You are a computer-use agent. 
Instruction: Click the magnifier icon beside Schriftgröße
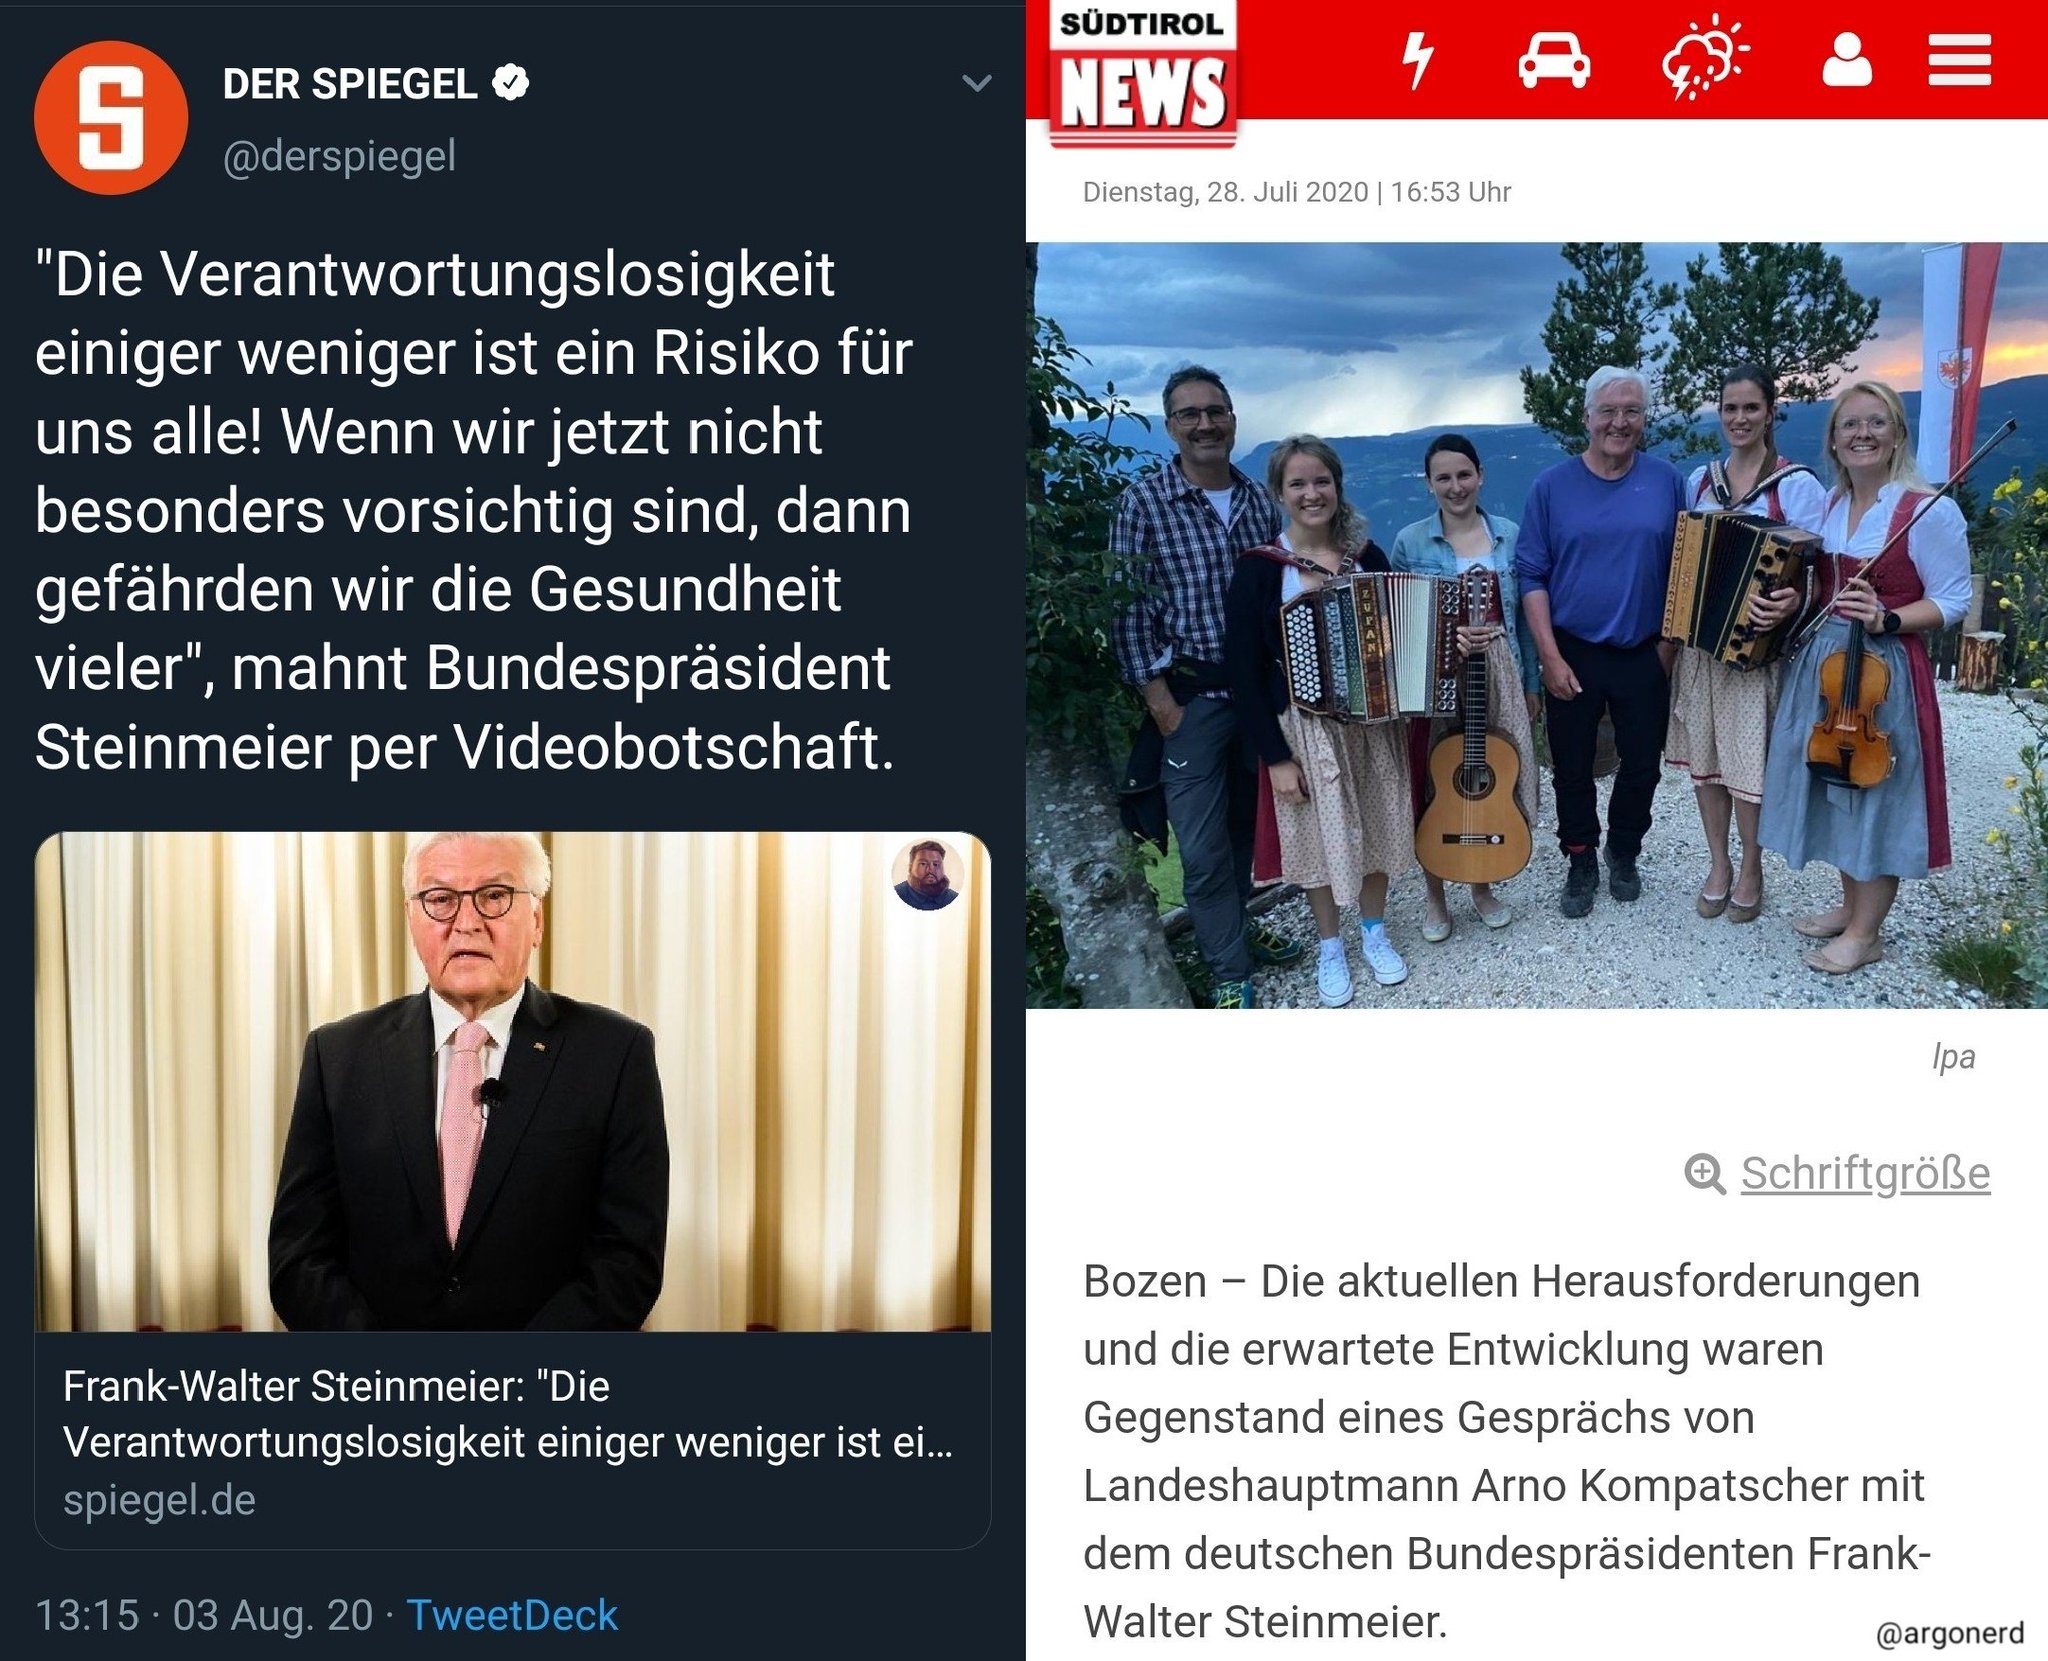coord(1704,1173)
